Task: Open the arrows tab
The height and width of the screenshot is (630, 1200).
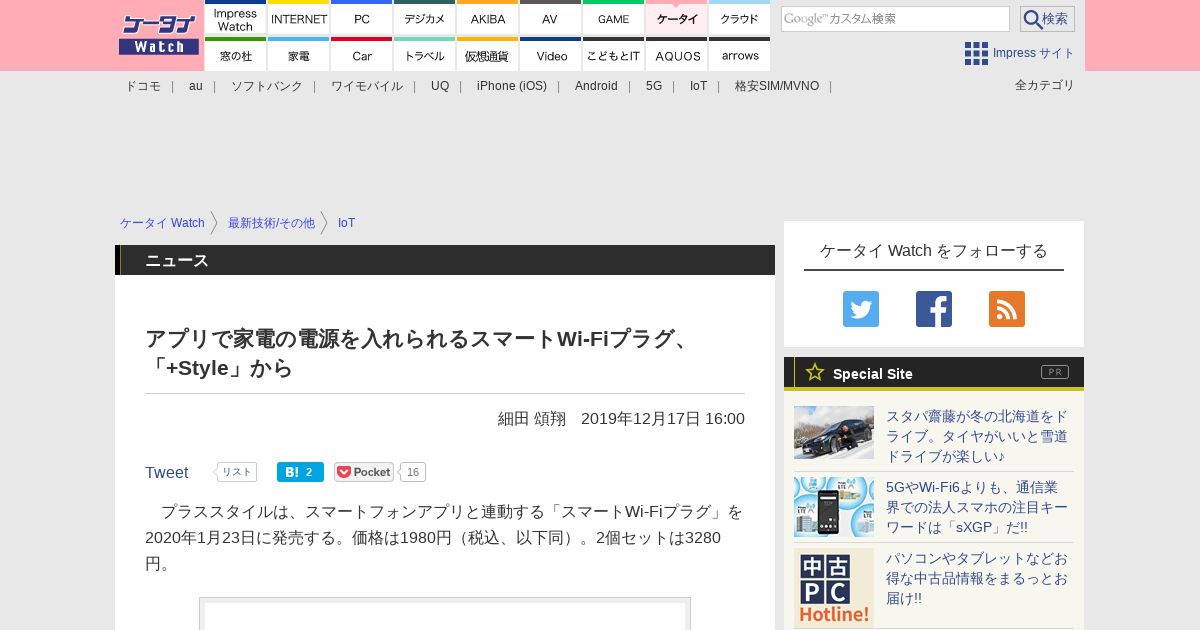Action: [740, 55]
